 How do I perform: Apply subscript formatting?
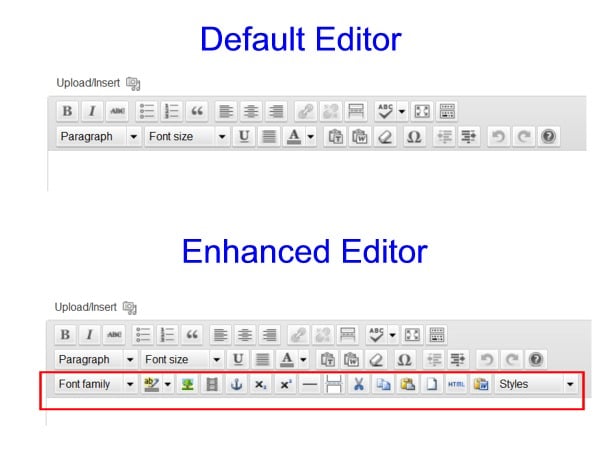coord(260,384)
